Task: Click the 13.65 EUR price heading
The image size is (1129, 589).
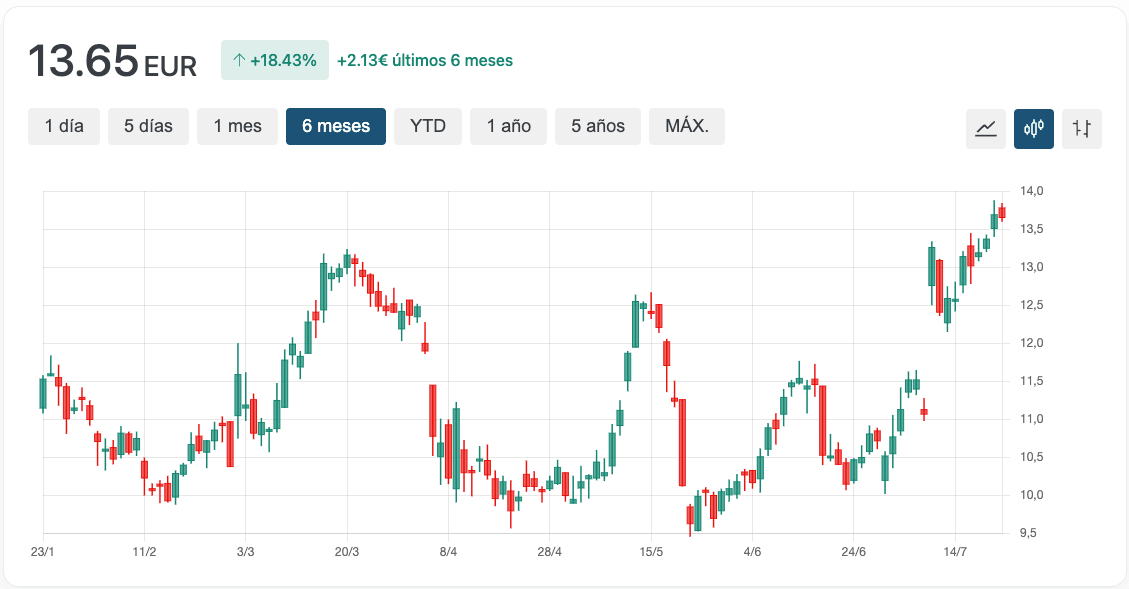Action: (112, 61)
